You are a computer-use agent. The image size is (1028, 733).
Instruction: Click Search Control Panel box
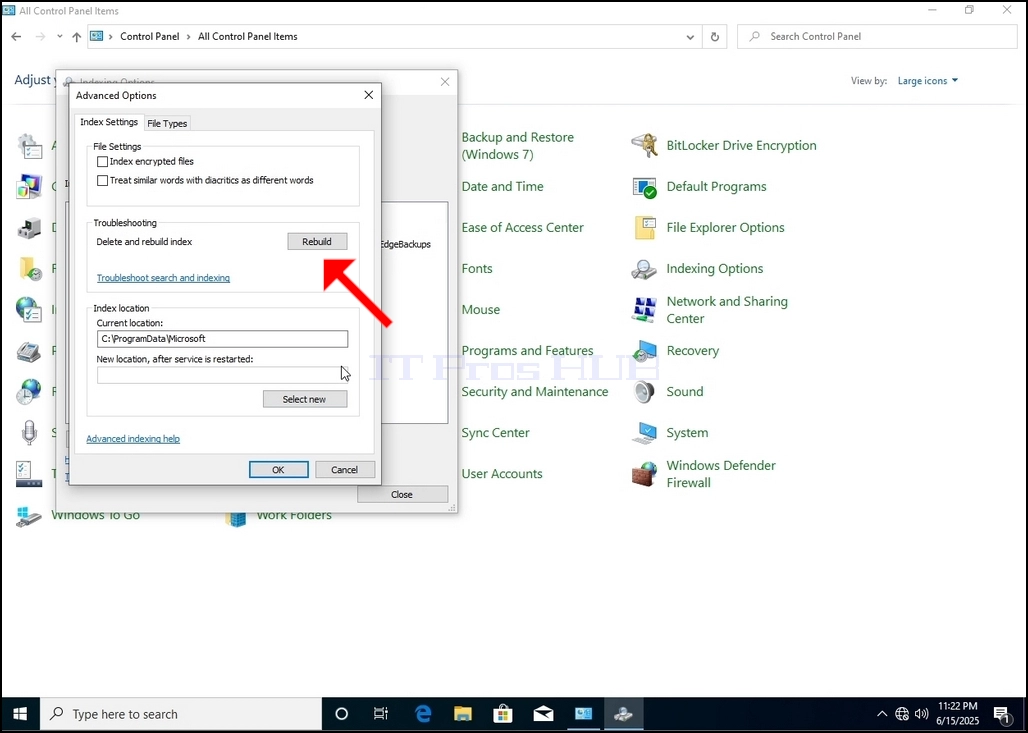click(877, 37)
